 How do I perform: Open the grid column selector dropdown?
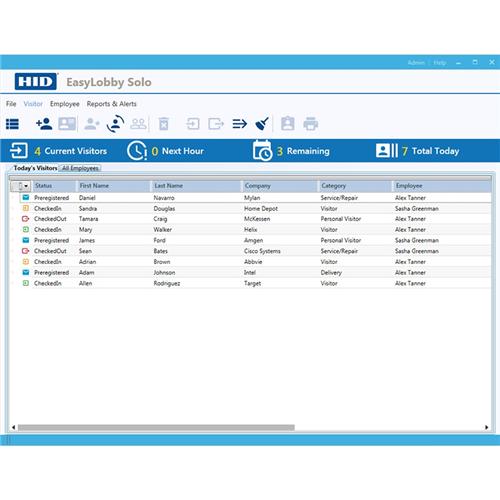(x=21, y=186)
